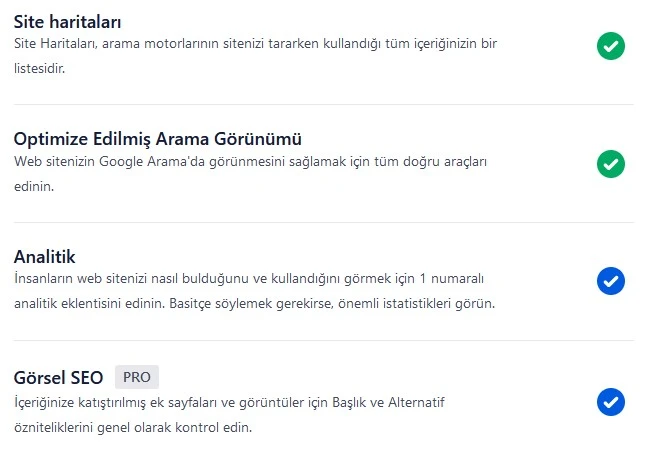Viewport: 647px width, 460px height.
Task: Click the Analitik description paragraph
Action: point(255,291)
